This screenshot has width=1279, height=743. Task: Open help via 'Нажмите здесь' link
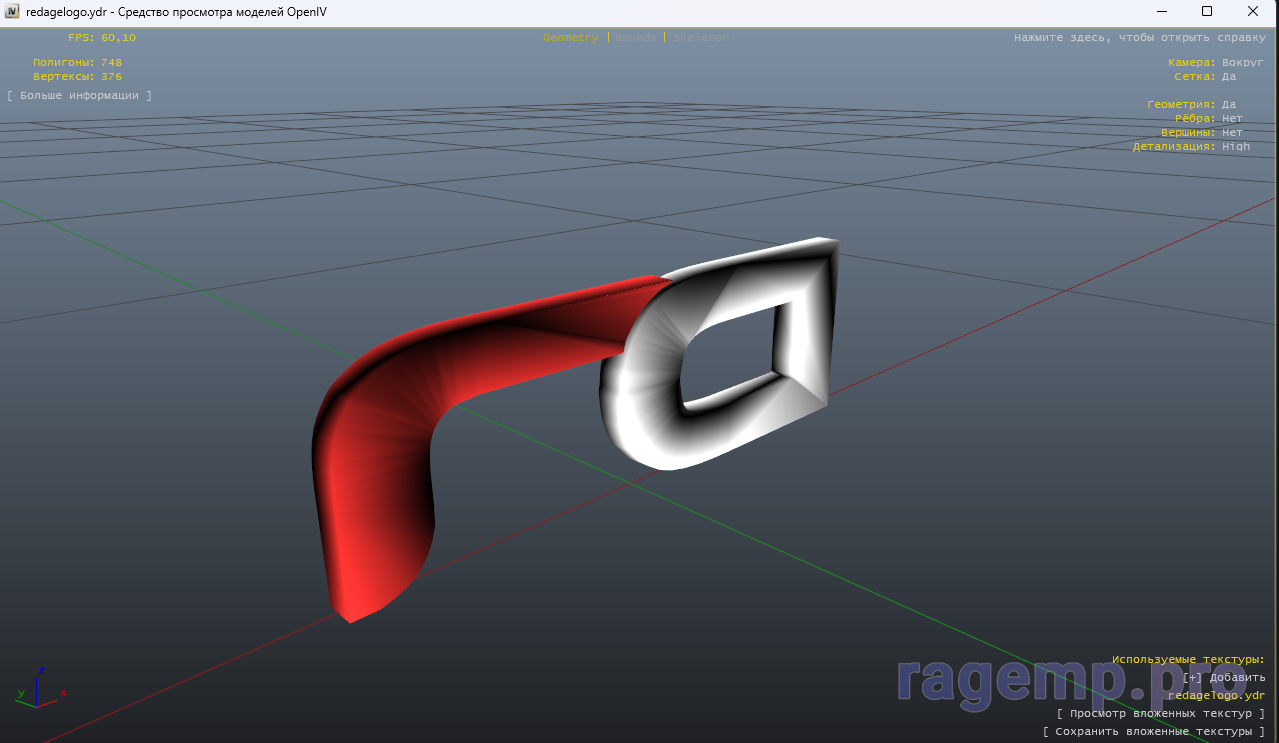1139,38
